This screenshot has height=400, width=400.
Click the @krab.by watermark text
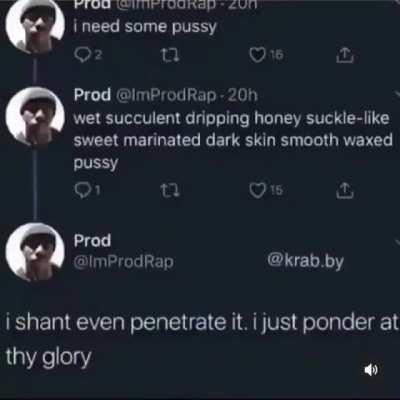pyautogui.click(x=305, y=261)
